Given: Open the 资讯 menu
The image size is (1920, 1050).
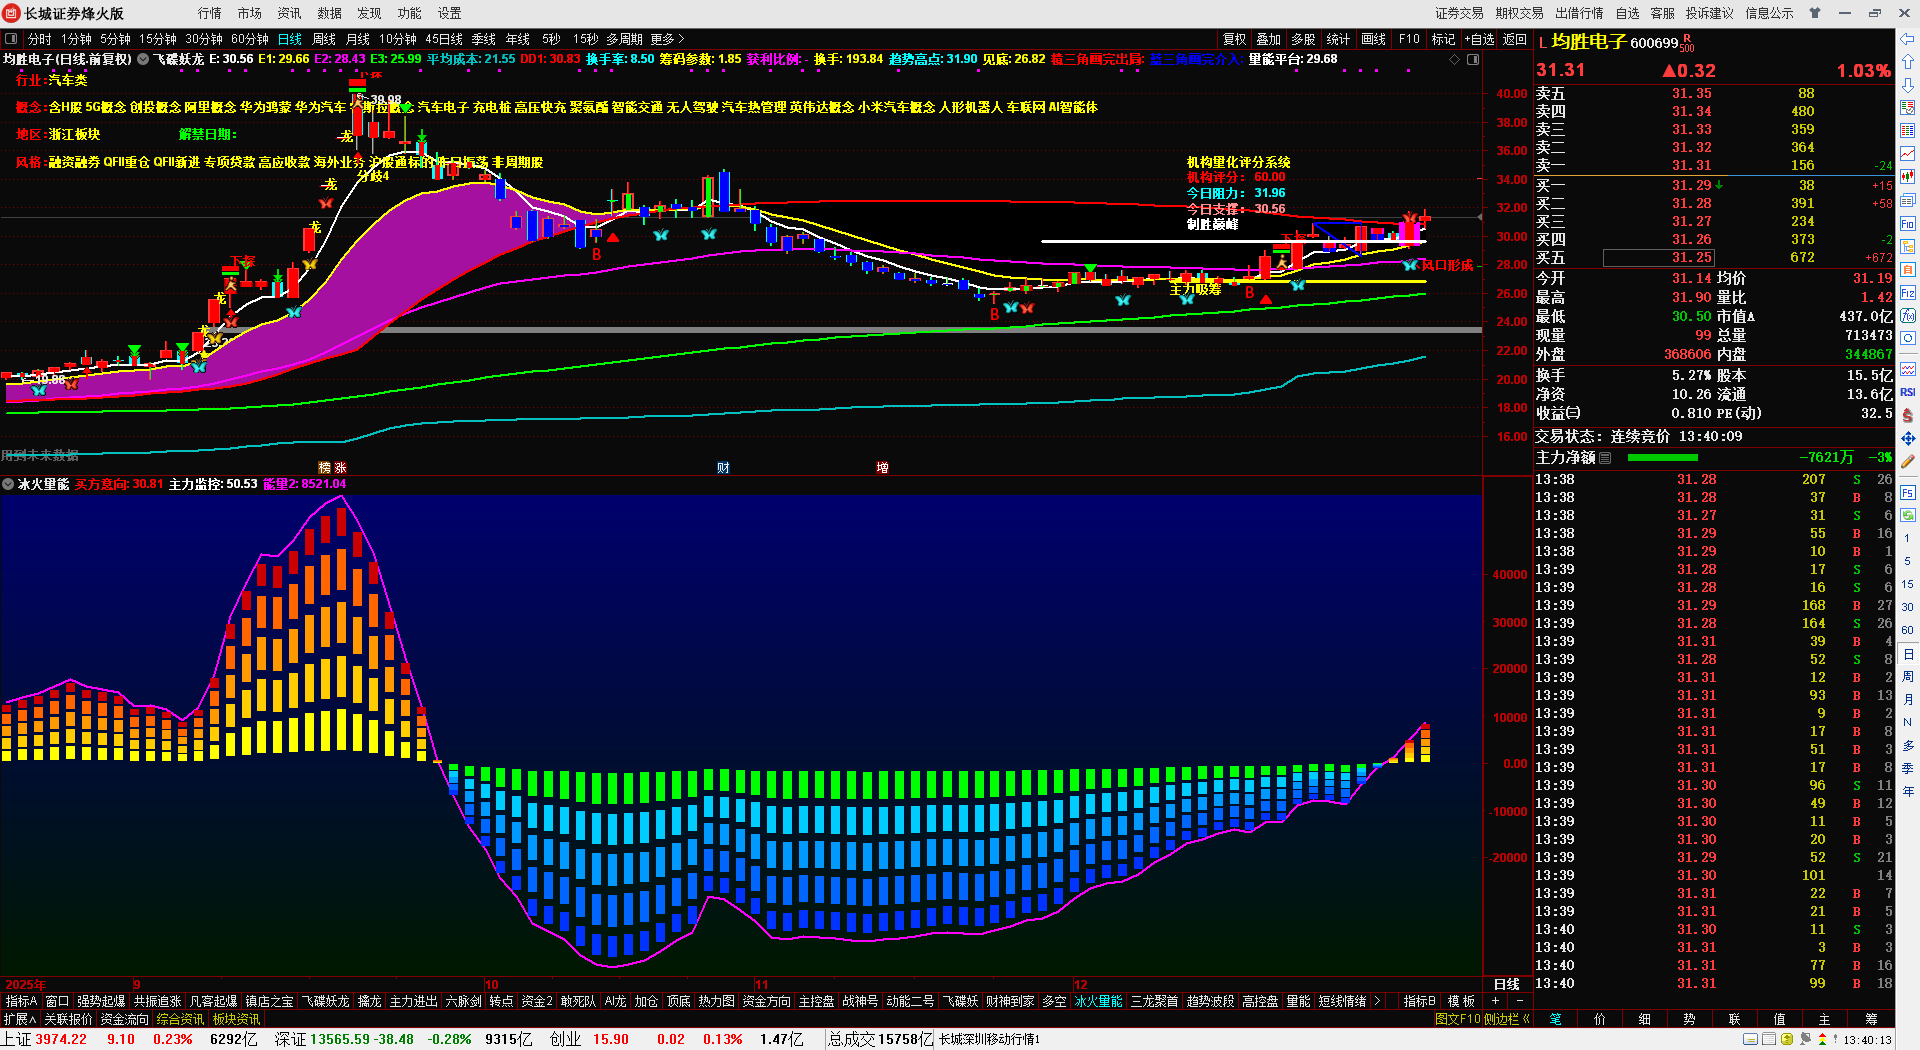Looking at the screenshot, I should pyautogui.click(x=290, y=13).
